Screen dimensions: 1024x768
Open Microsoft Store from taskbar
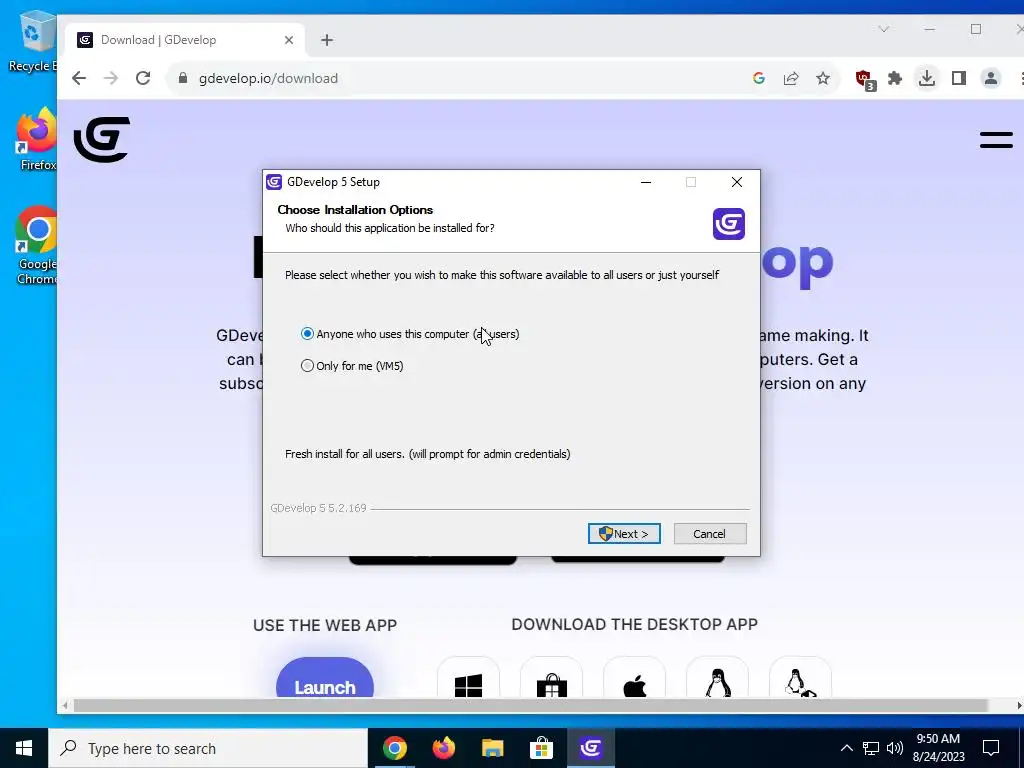tap(541, 748)
